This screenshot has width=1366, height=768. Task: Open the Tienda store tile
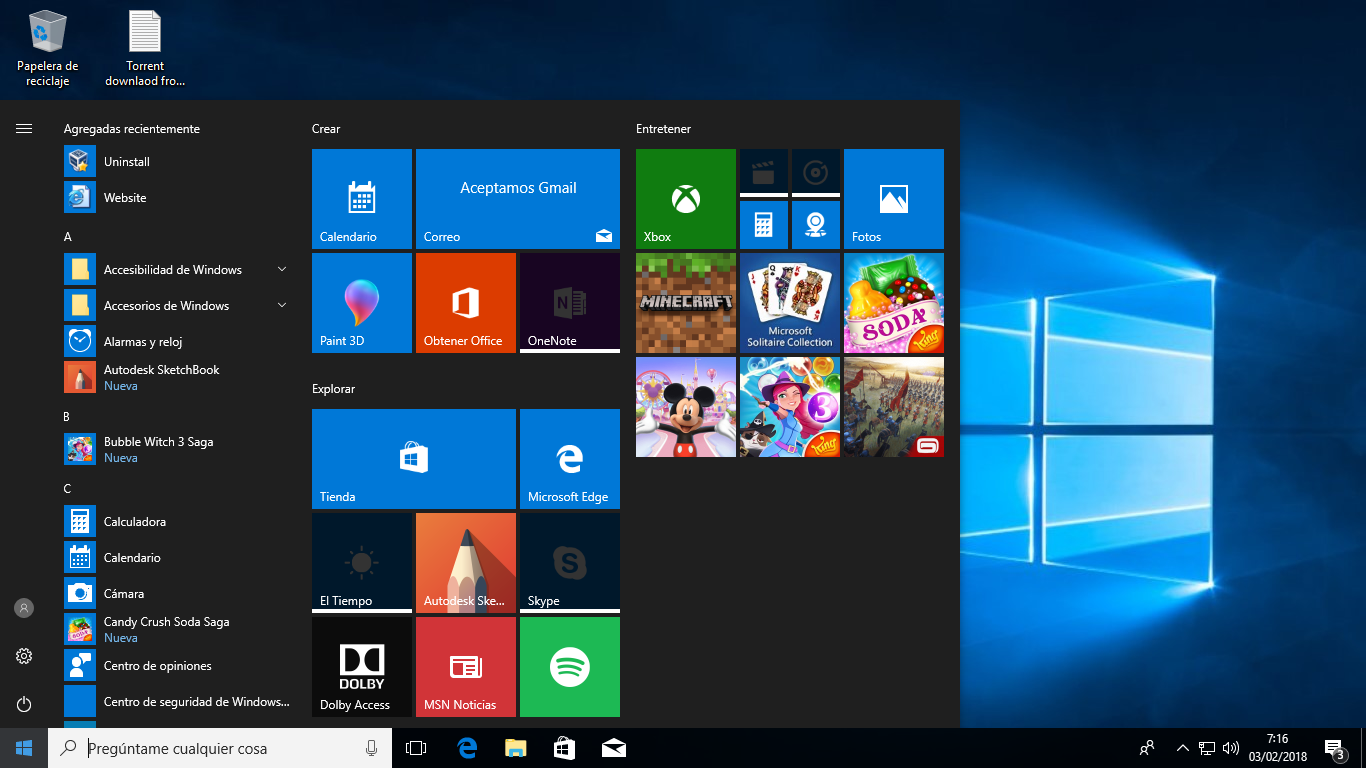pos(414,459)
